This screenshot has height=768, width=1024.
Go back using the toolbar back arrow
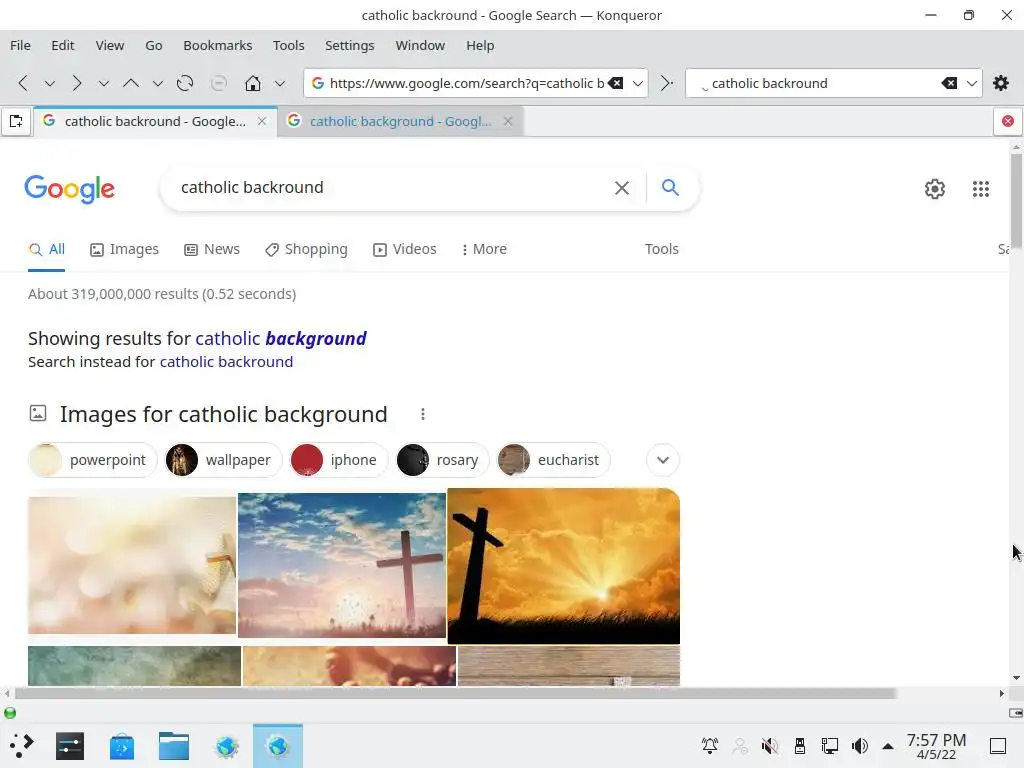24,83
